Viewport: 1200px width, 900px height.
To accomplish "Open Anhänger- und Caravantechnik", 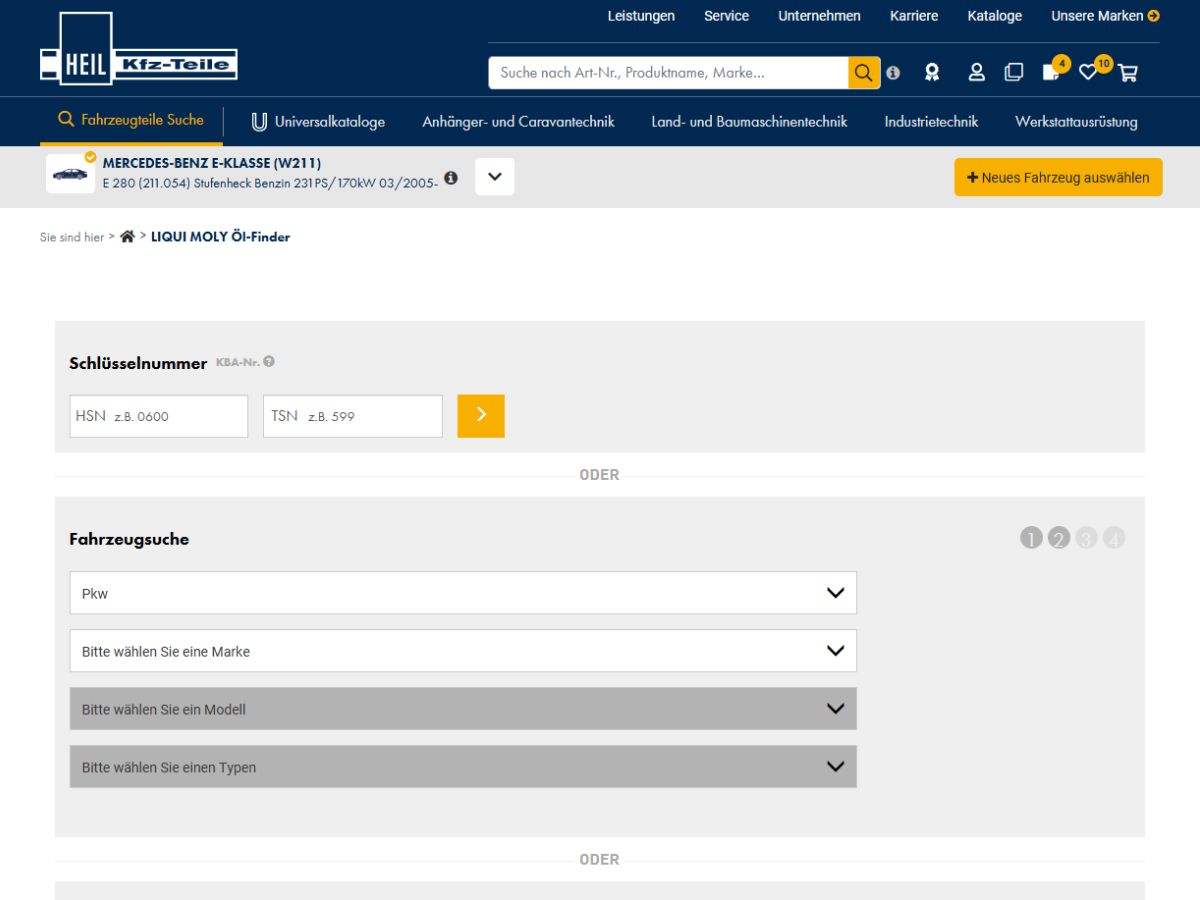I will coord(518,122).
